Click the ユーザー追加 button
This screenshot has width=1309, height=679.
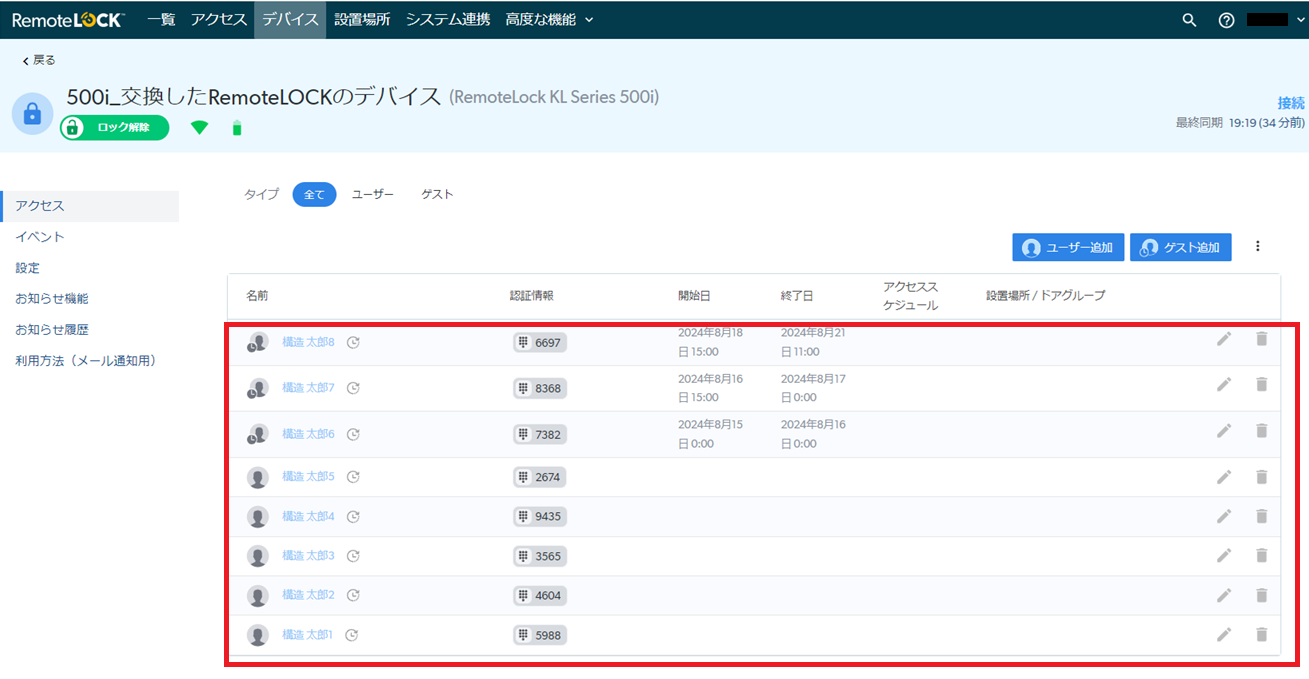click(1068, 248)
